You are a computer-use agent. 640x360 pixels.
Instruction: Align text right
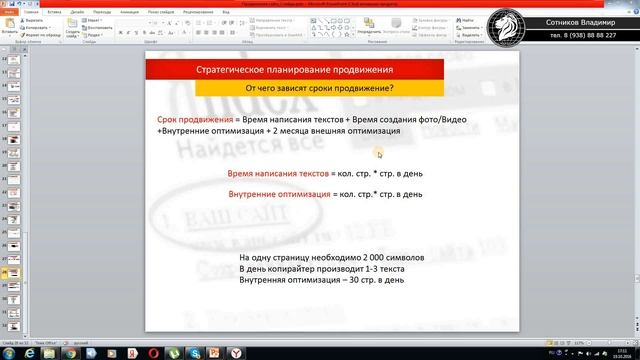click(x=214, y=33)
